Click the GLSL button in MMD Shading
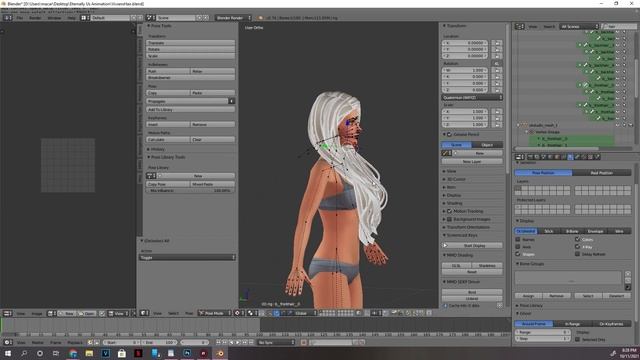The image size is (640, 360). 456,266
